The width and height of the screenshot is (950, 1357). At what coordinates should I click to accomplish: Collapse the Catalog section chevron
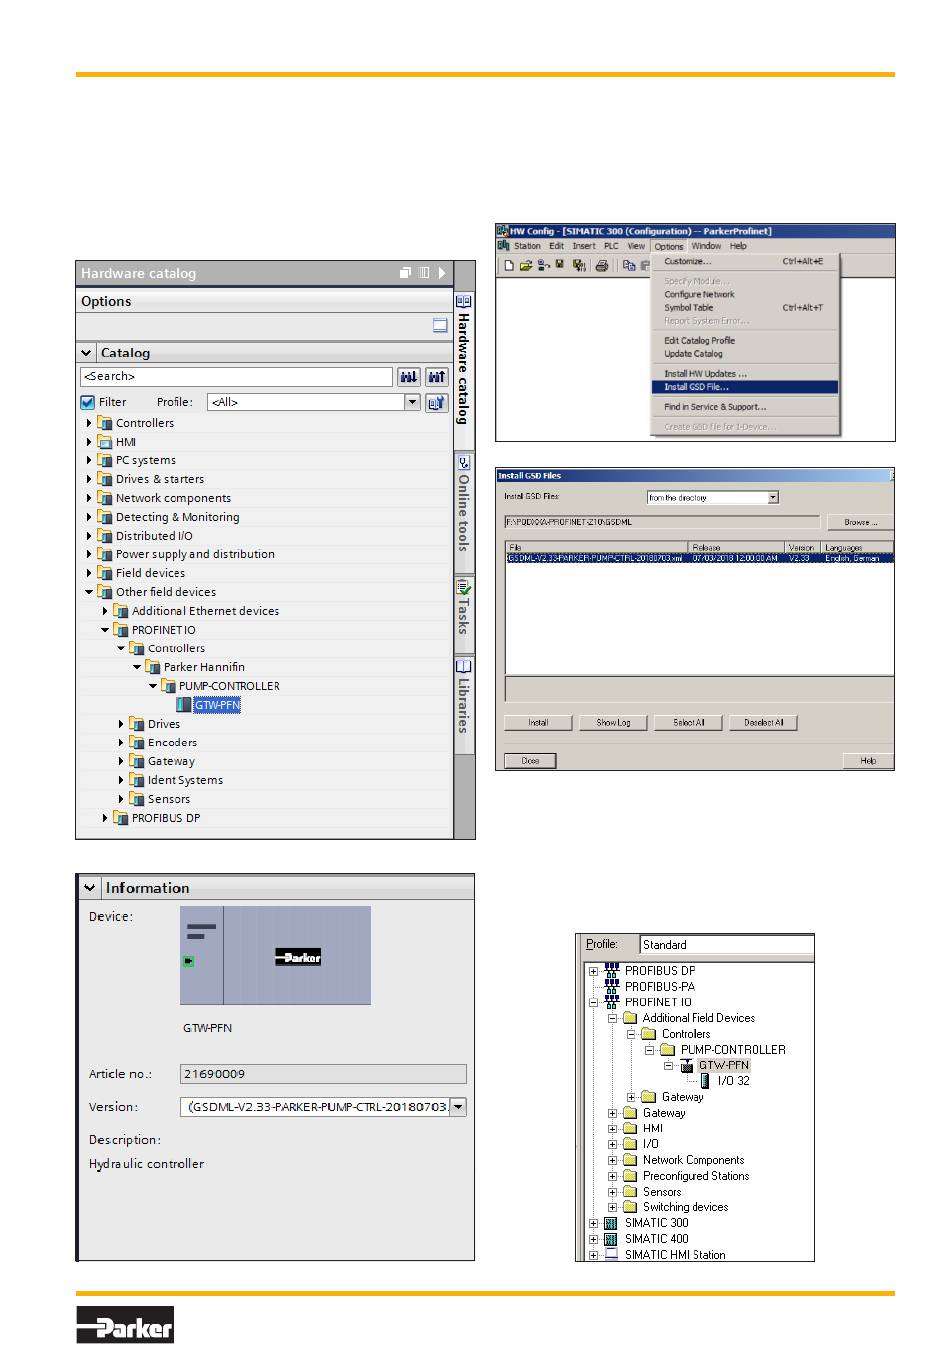click(87, 353)
